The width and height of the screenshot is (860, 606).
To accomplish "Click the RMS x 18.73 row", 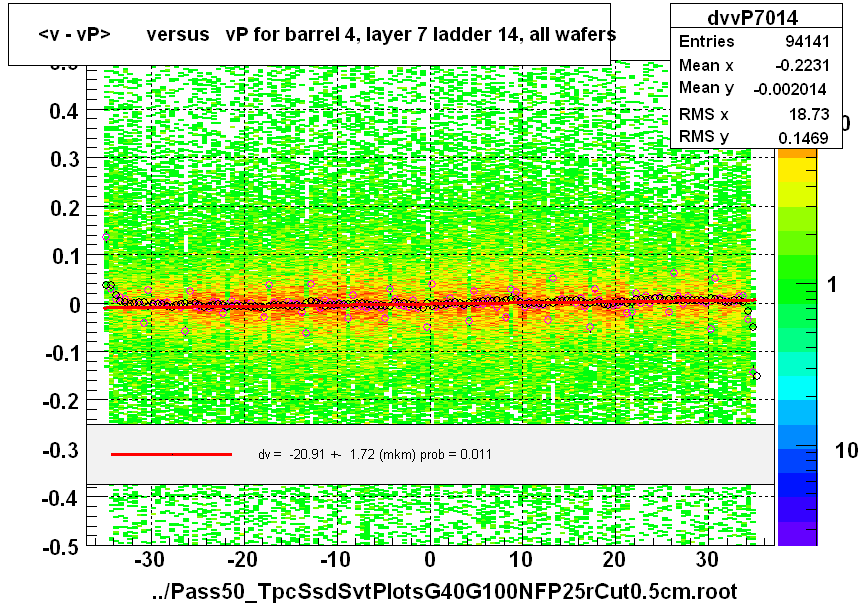I will click(754, 114).
